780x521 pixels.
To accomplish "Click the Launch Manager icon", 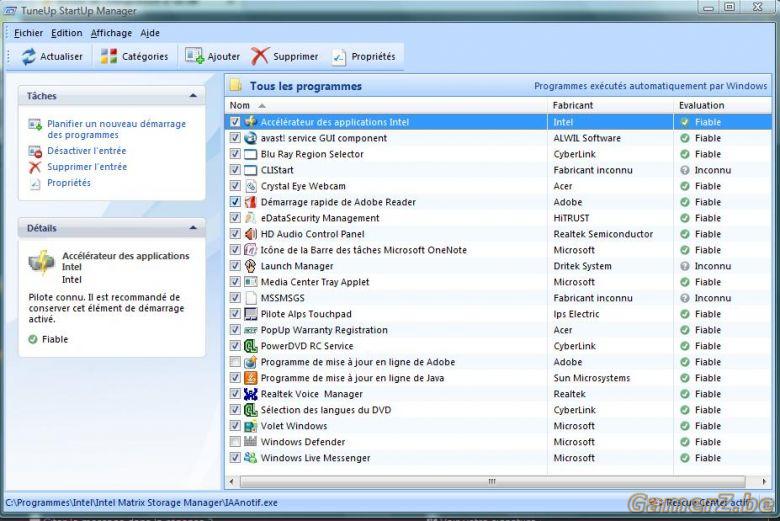I will coord(251,266).
